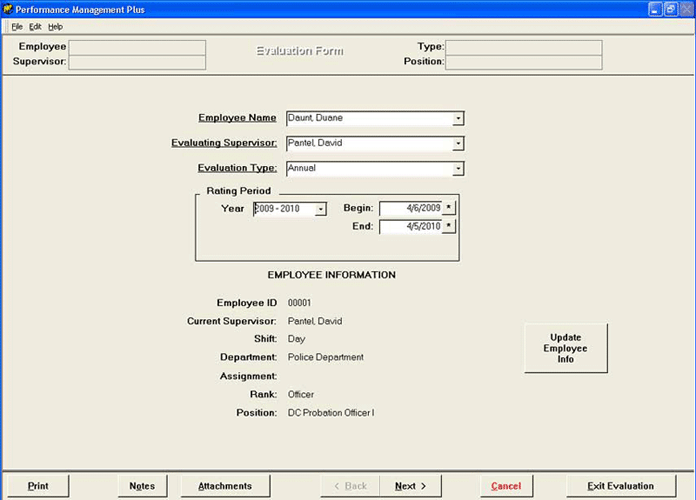The image size is (696, 500).
Task: Open the Edit menu
Action: (x=35, y=26)
